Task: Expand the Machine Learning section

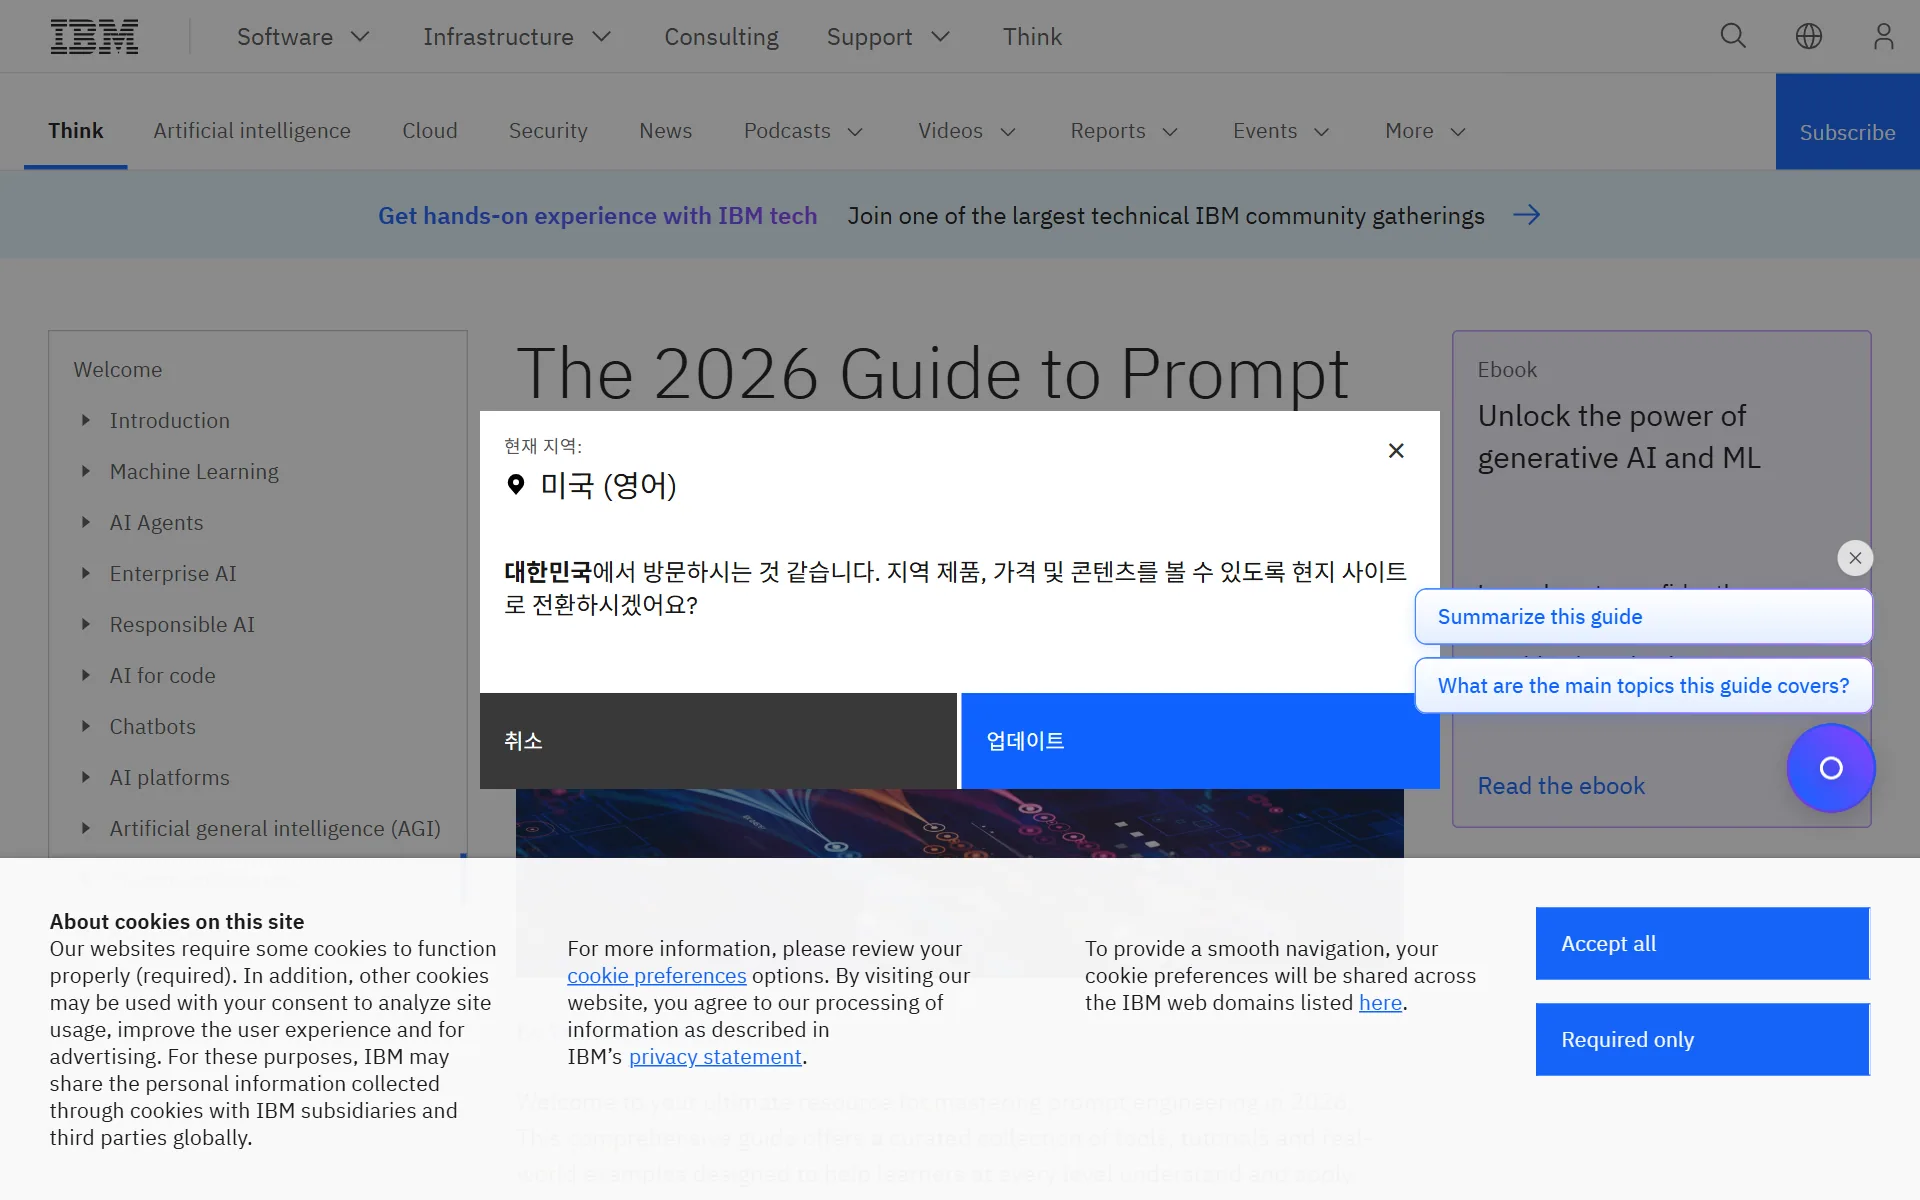Action: [x=86, y=471]
